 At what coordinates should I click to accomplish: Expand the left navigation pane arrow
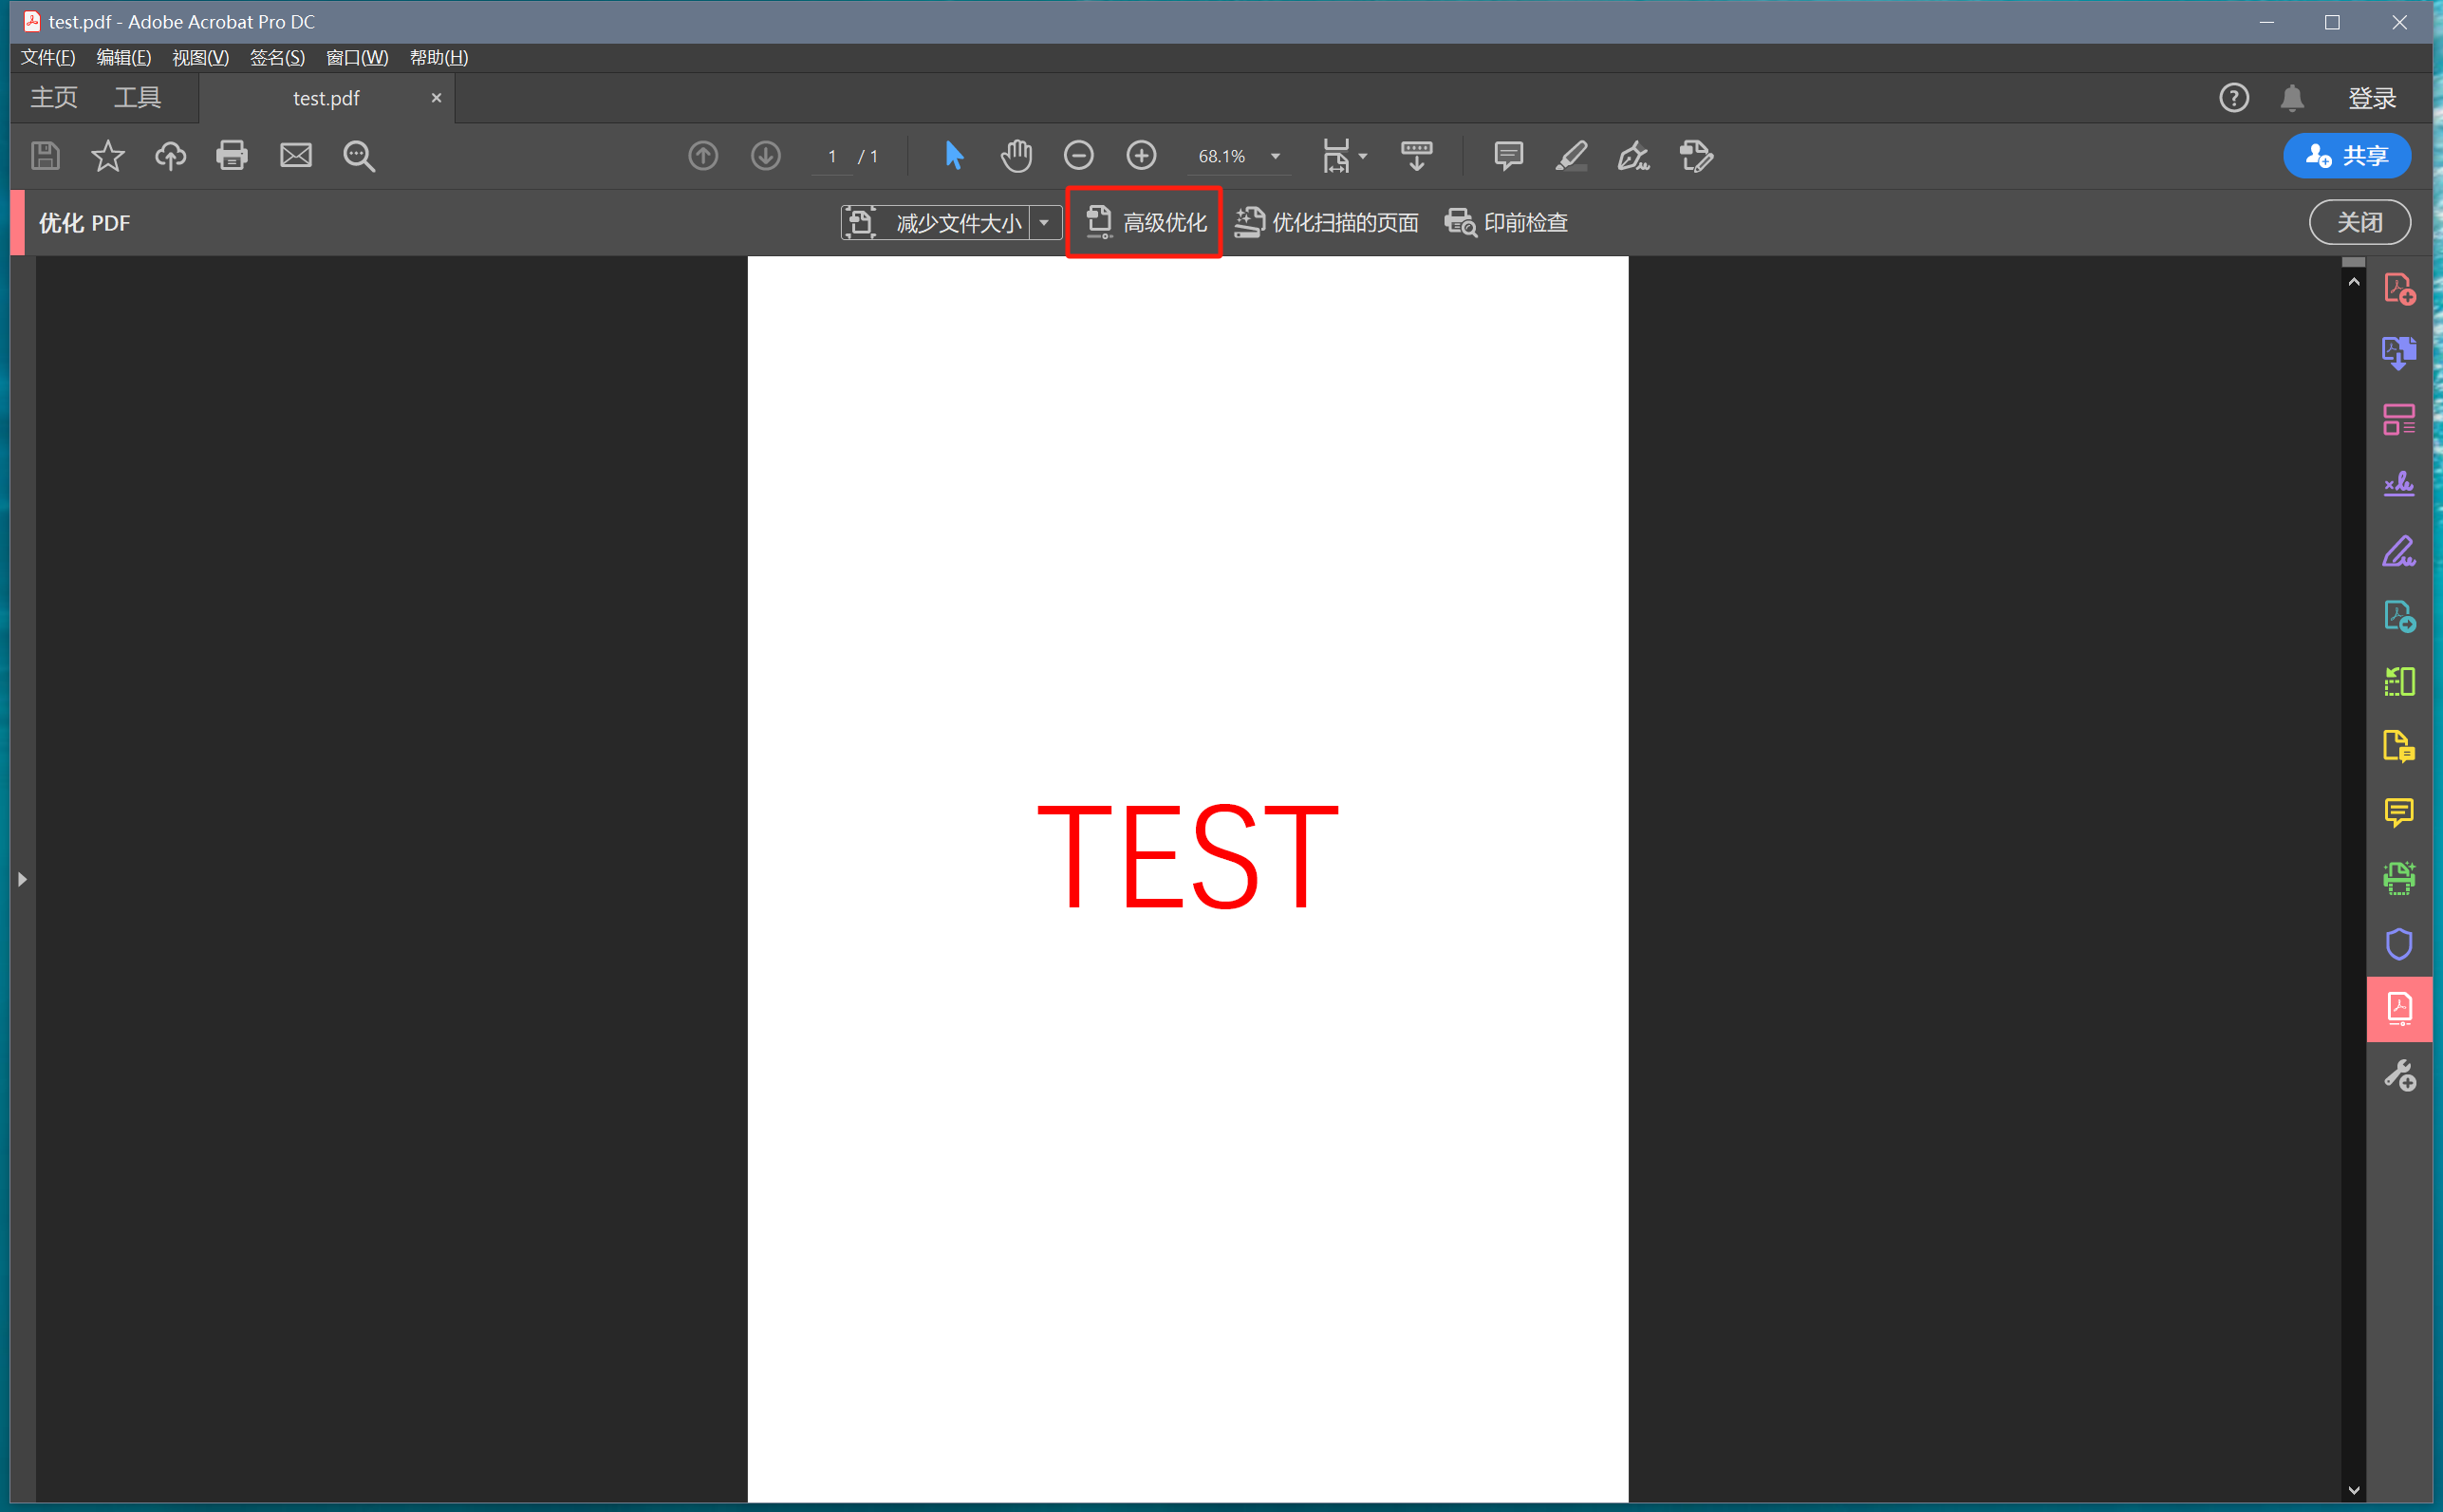pyautogui.click(x=22, y=879)
